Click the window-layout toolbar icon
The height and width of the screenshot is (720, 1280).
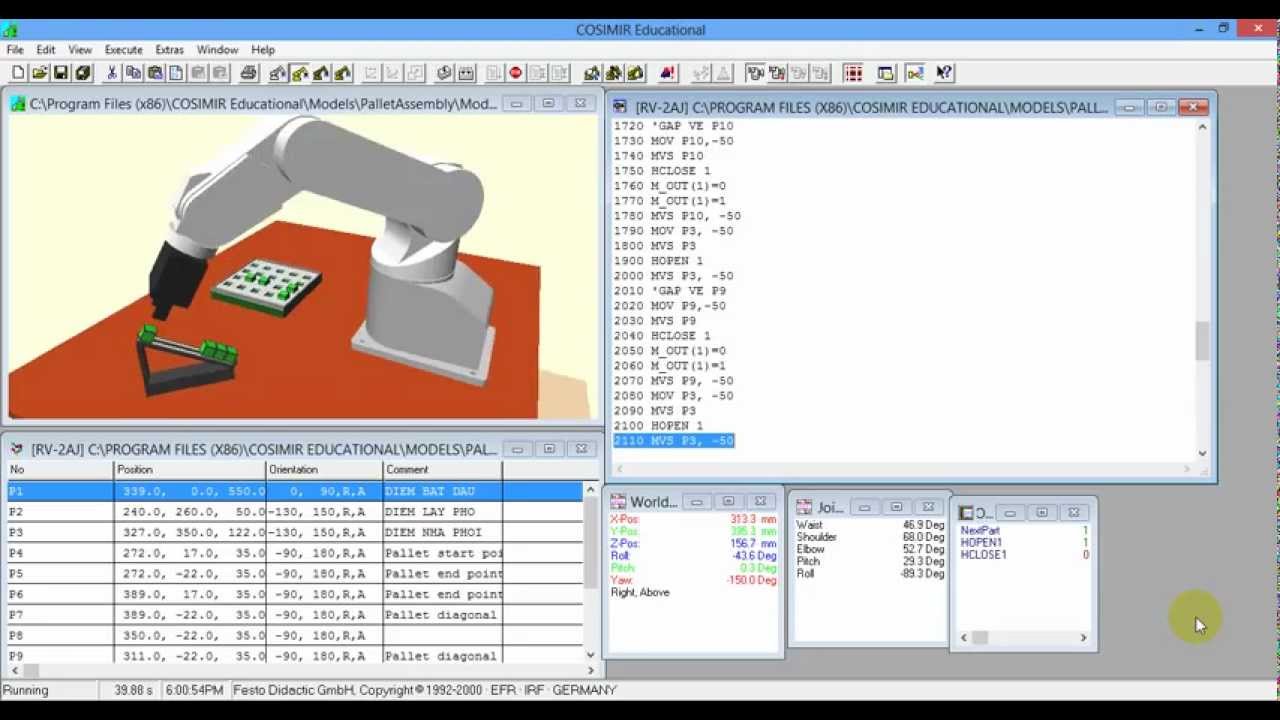pyautogui.click(x=886, y=73)
